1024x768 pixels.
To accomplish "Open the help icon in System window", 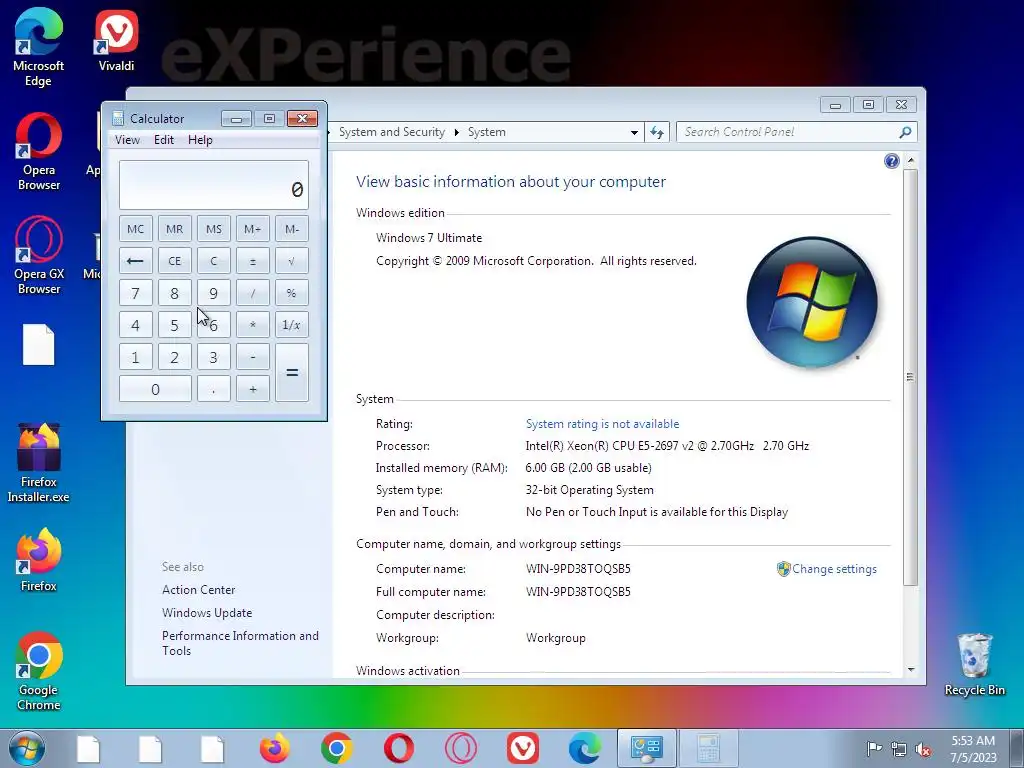I will 891,161.
